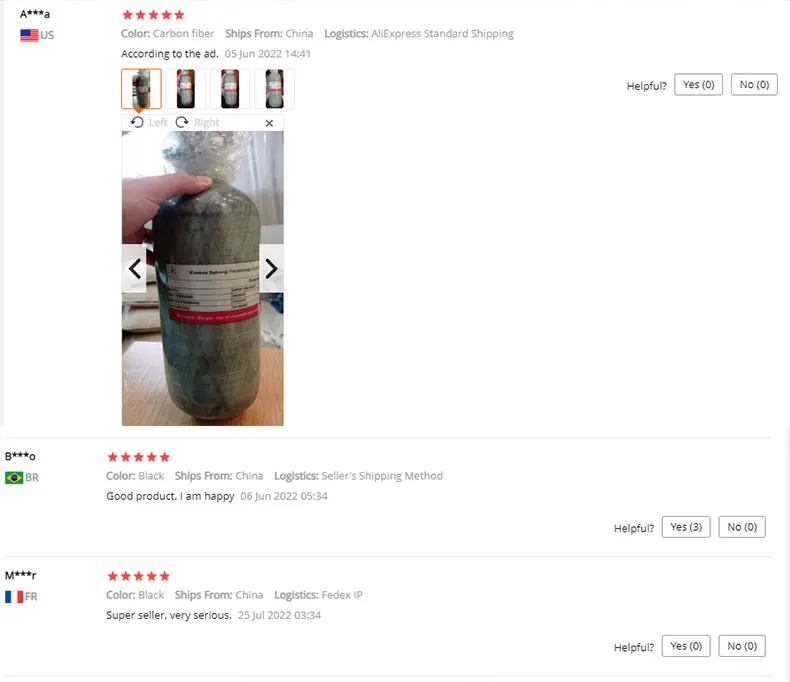Rotate the review photo left
Image resolution: width=790 pixels, height=682 pixels.
pos(149,122)
